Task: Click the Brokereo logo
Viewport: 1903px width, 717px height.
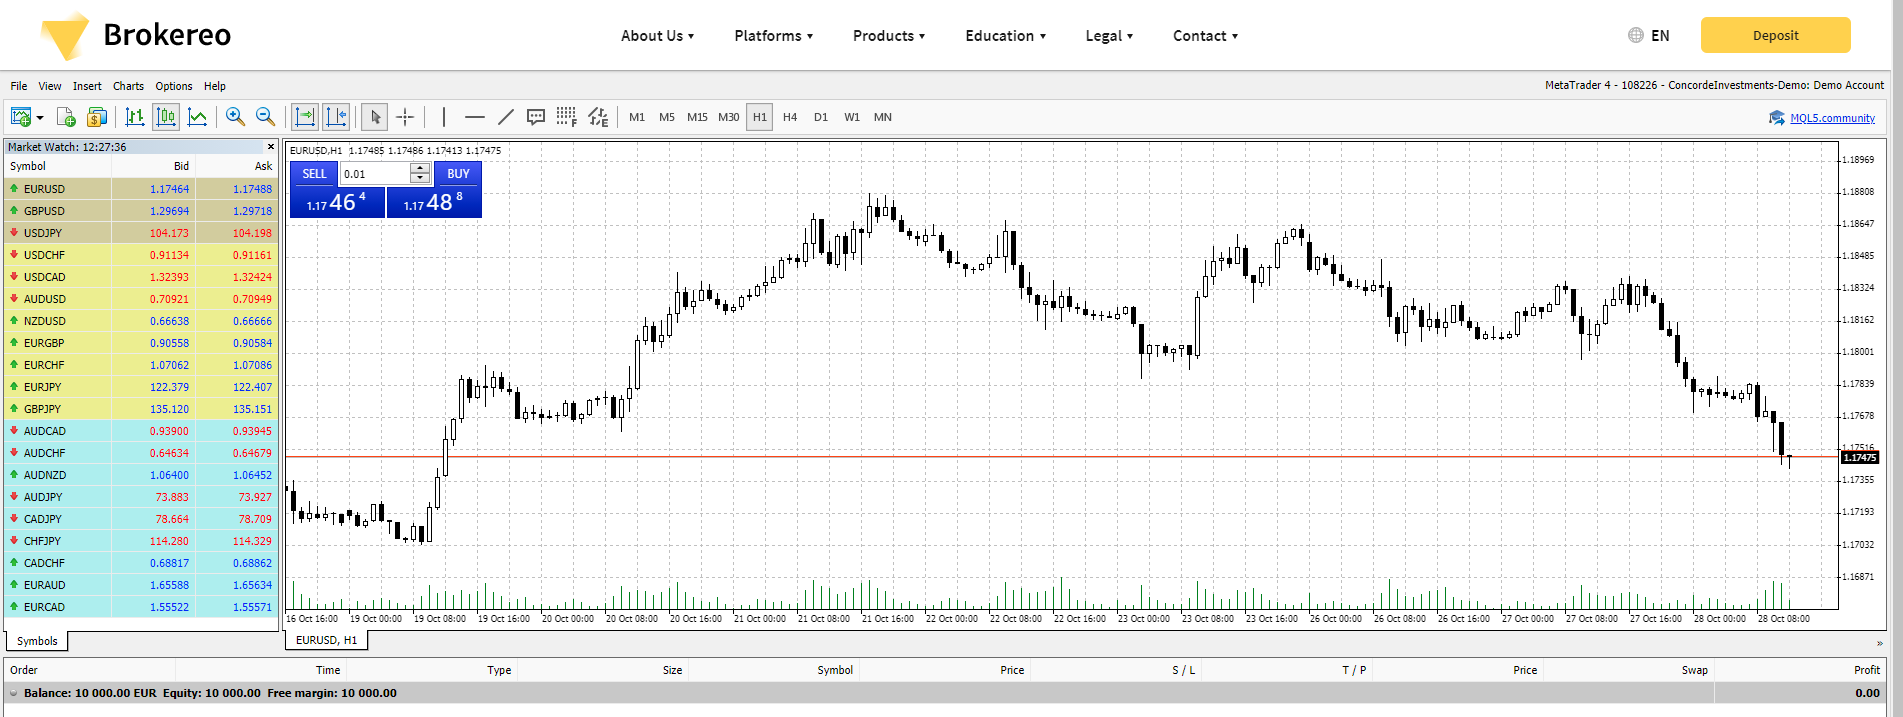Action: [x=136, y=36]
